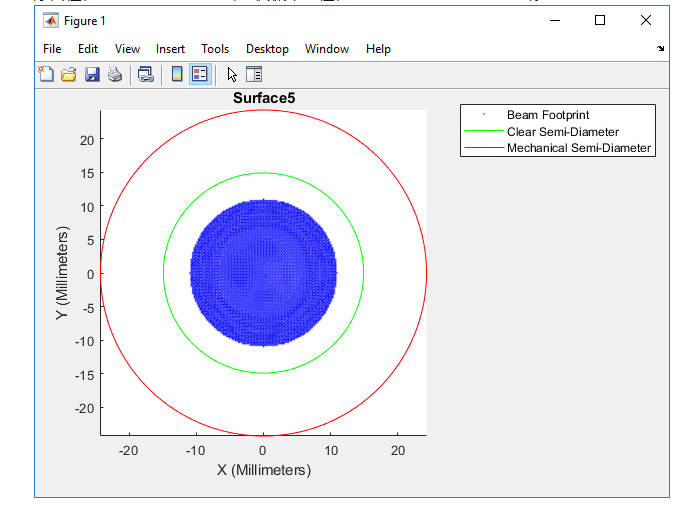Expand the Desktop menu
The width and height of the screenshot is (685, 506).
click(267, 49)
